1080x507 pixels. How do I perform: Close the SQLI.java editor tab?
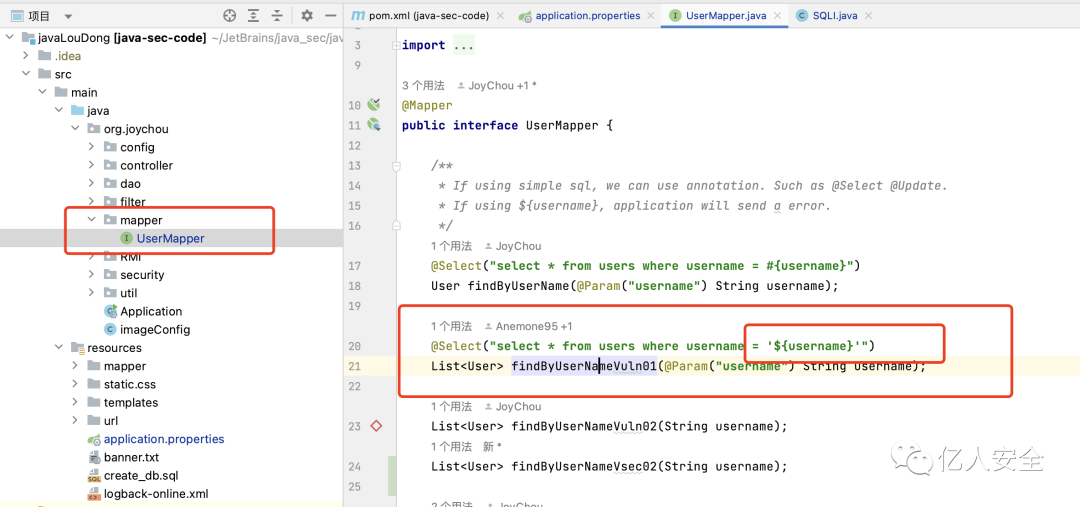point(869,16)
